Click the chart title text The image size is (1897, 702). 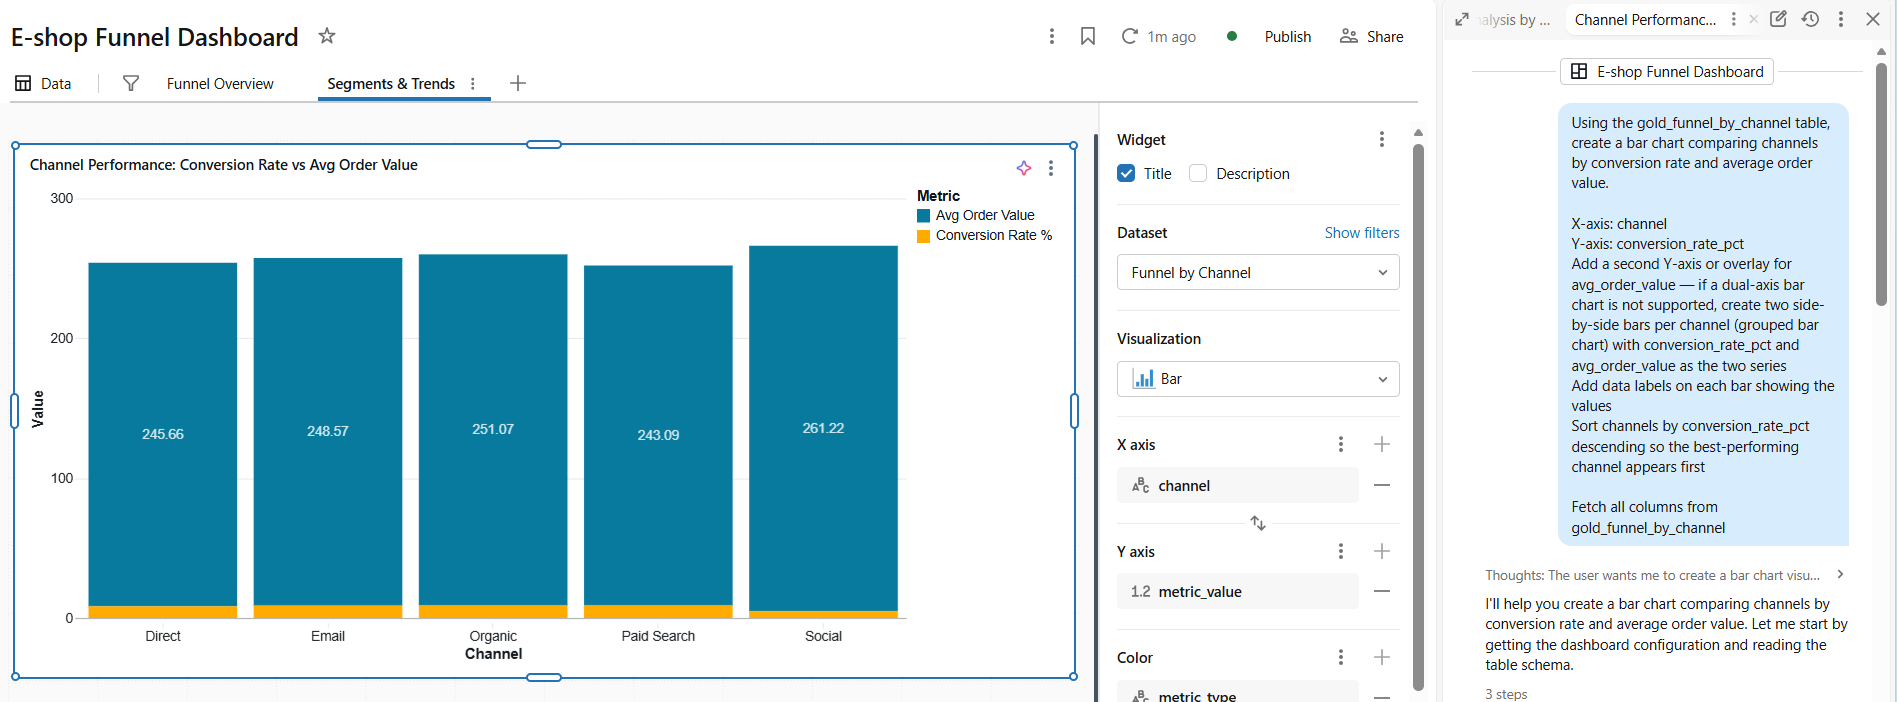(x=224, y=165)
